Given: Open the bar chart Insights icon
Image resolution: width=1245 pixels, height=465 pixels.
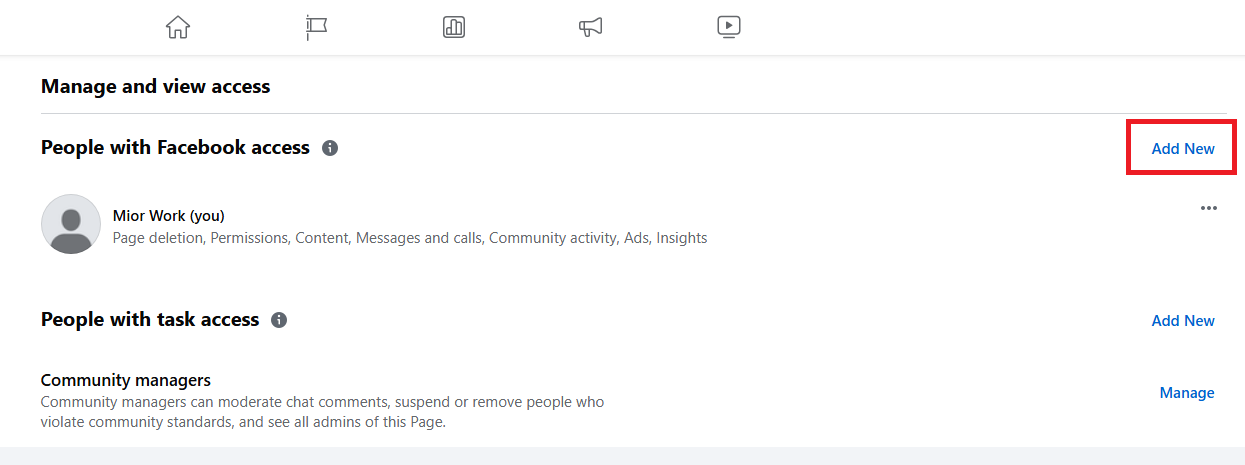Looking at the screenshot, I should click(x=454, y=27).
